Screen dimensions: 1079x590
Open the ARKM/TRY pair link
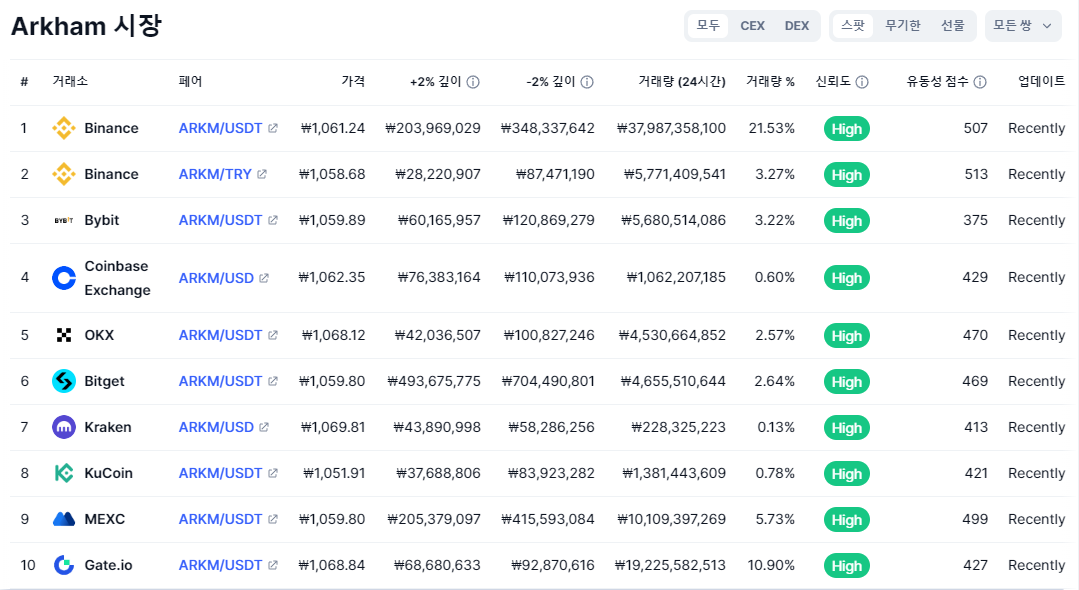pos(215,174)
